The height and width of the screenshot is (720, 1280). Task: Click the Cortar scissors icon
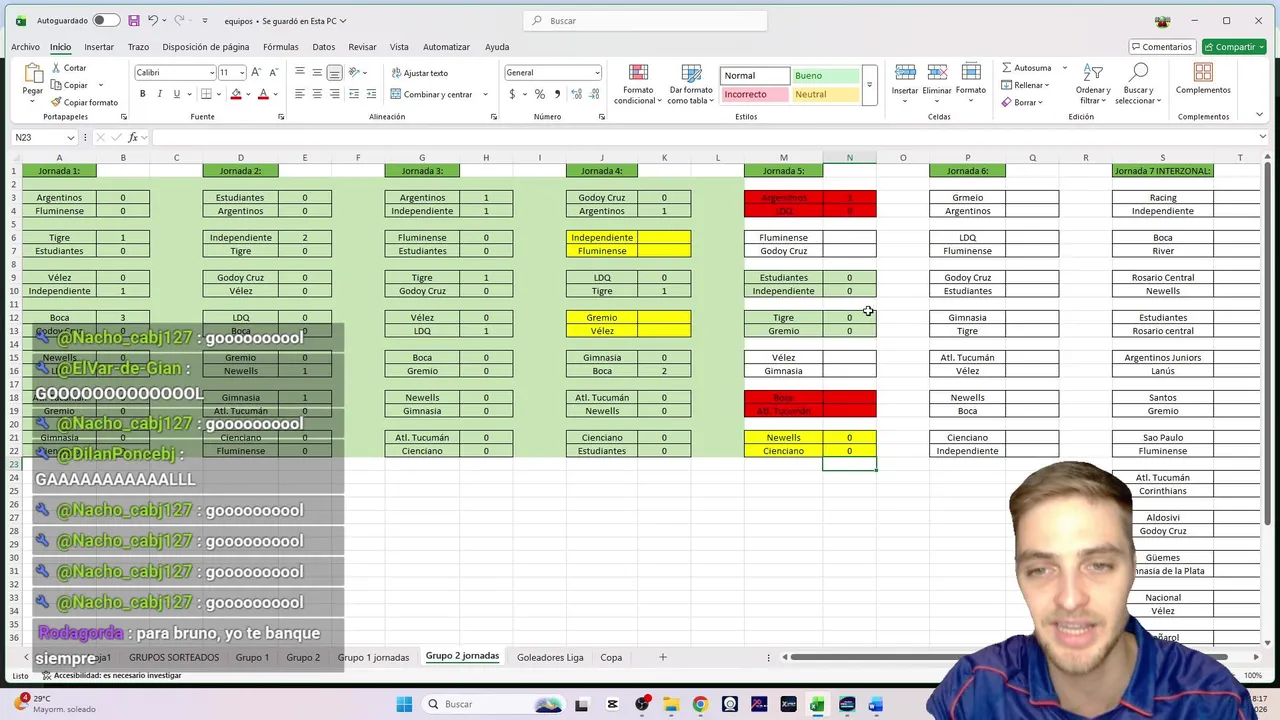pos(54,68)
